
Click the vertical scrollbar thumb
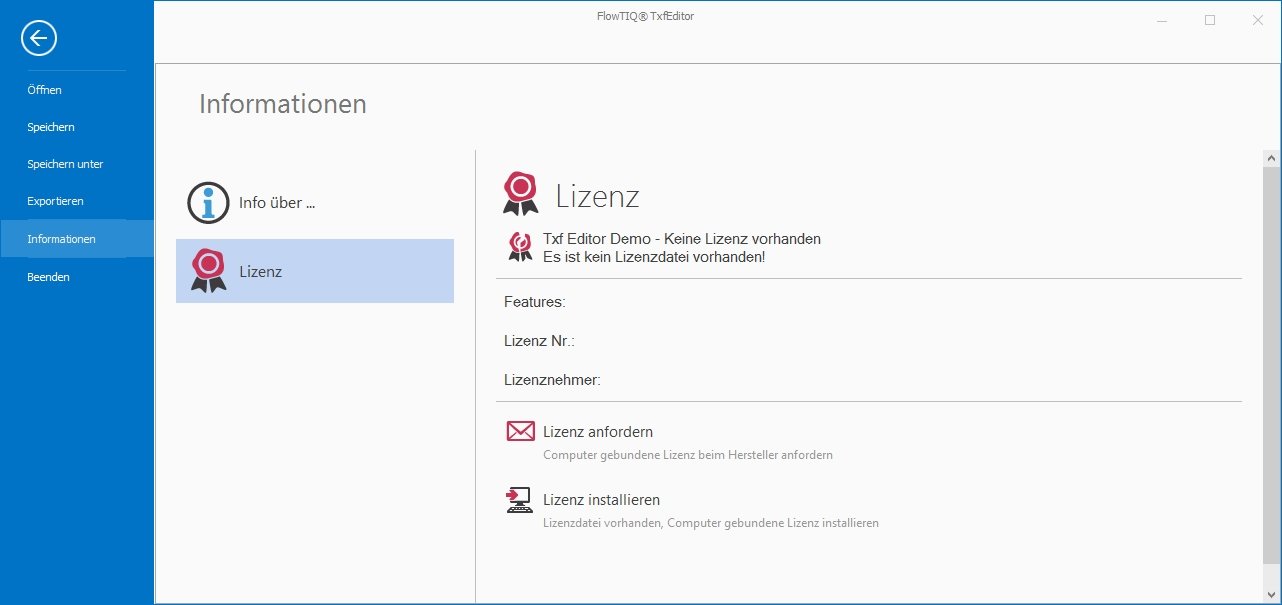(1272, 365)
